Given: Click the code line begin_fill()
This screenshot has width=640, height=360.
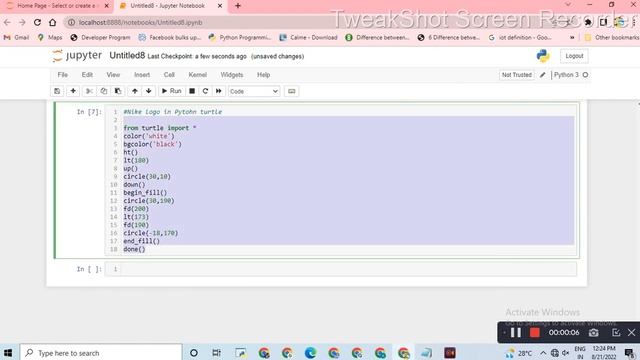Looking at the screenshot, I should click(x=145, y=193).
